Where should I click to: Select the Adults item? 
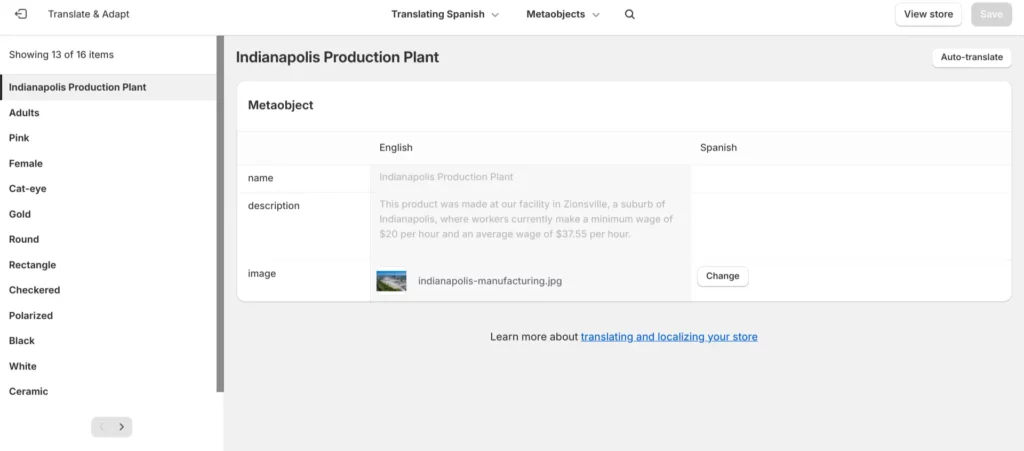pos(108,112)
